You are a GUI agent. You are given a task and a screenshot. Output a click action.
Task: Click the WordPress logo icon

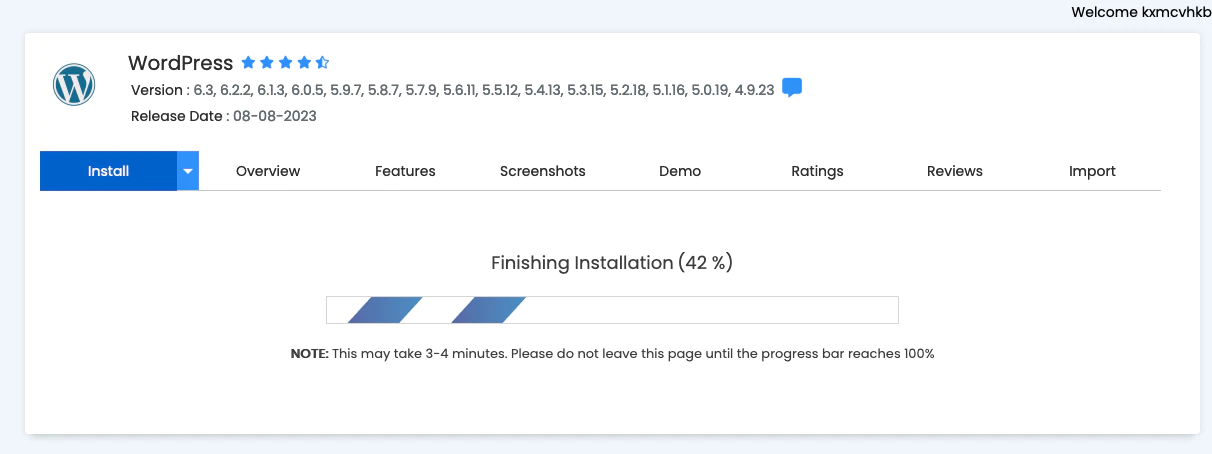tap(74, 85)
